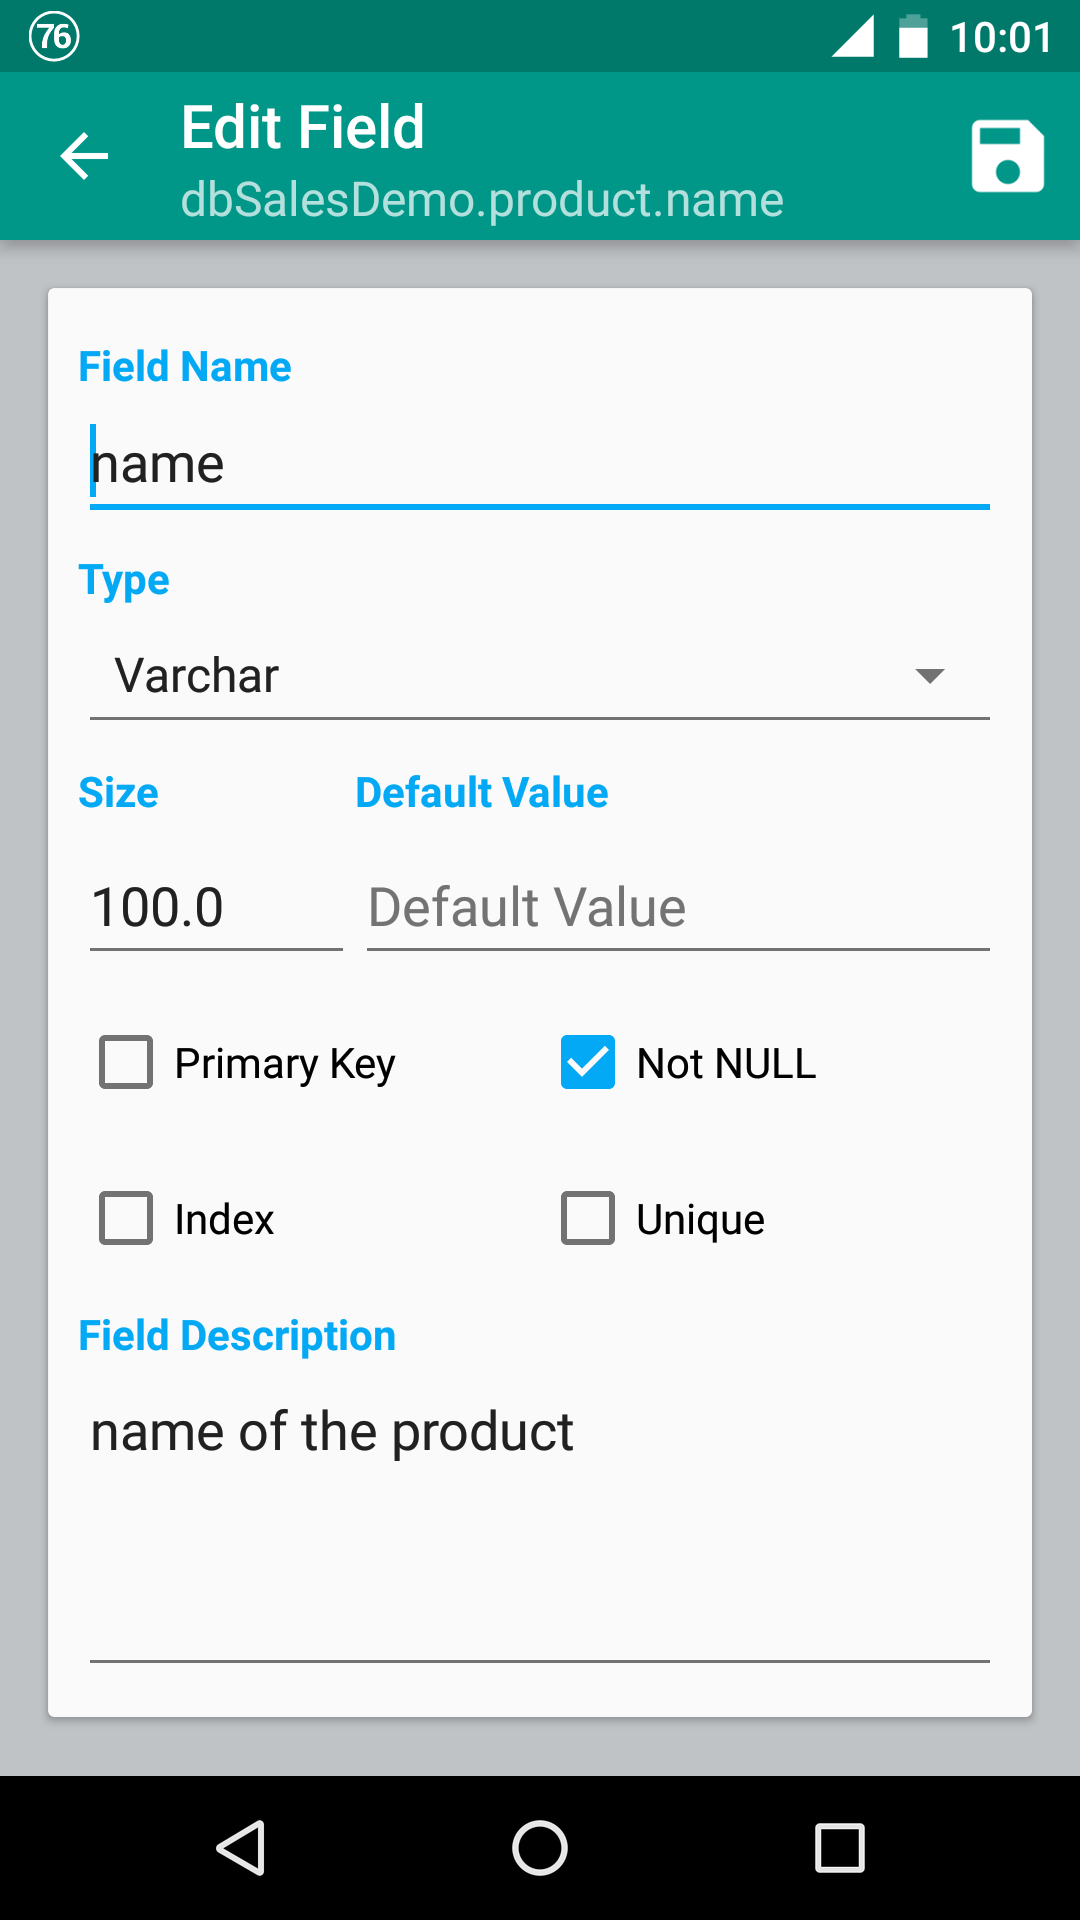Tap the Android home button
The image size is (1080, 1920).
tap(540, 1847)
